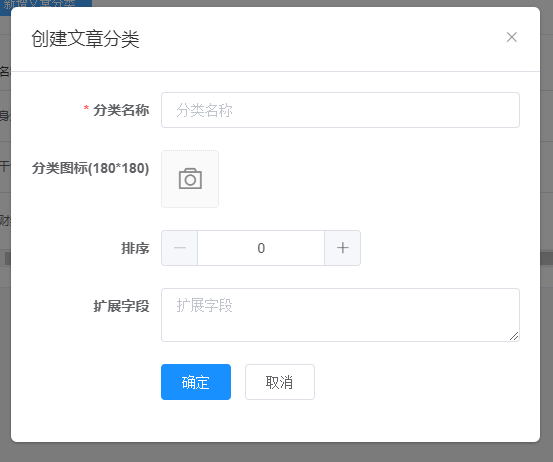The height and width of the screenshot is (462, 553).
Task: Click the 扩展字段 textarea
Action: tap(340, 315)
